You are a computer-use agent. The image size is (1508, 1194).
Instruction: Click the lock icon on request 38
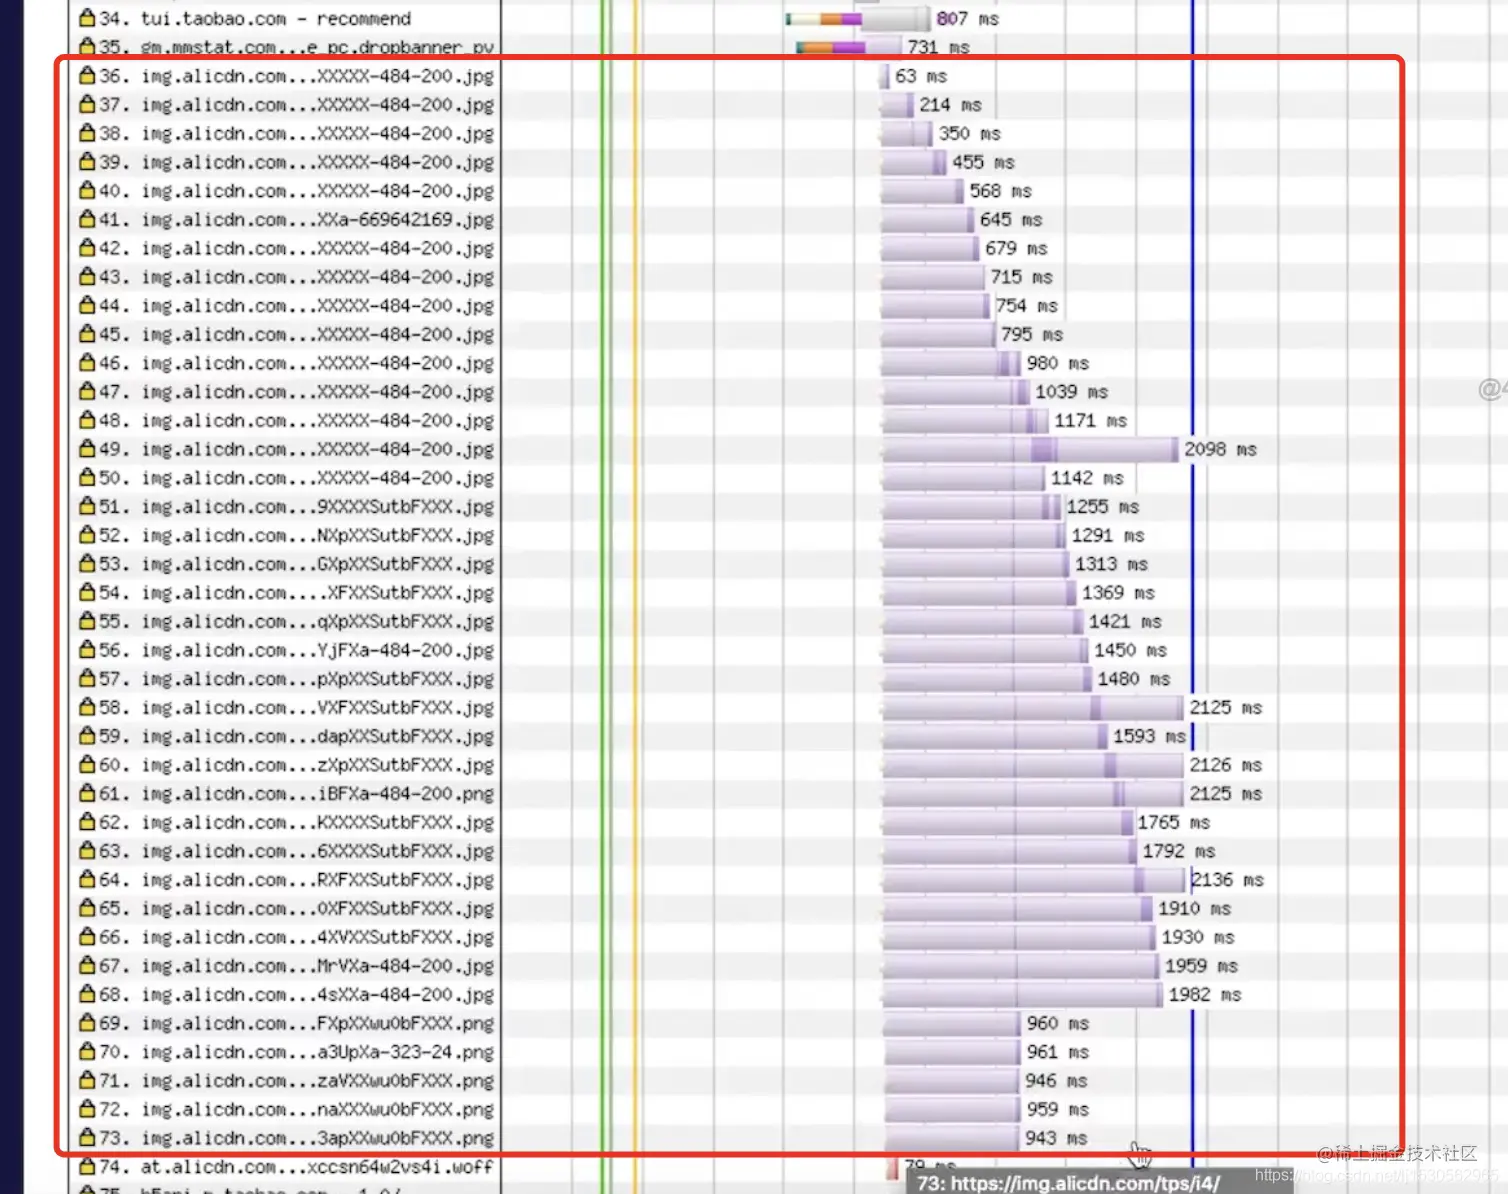87,133
